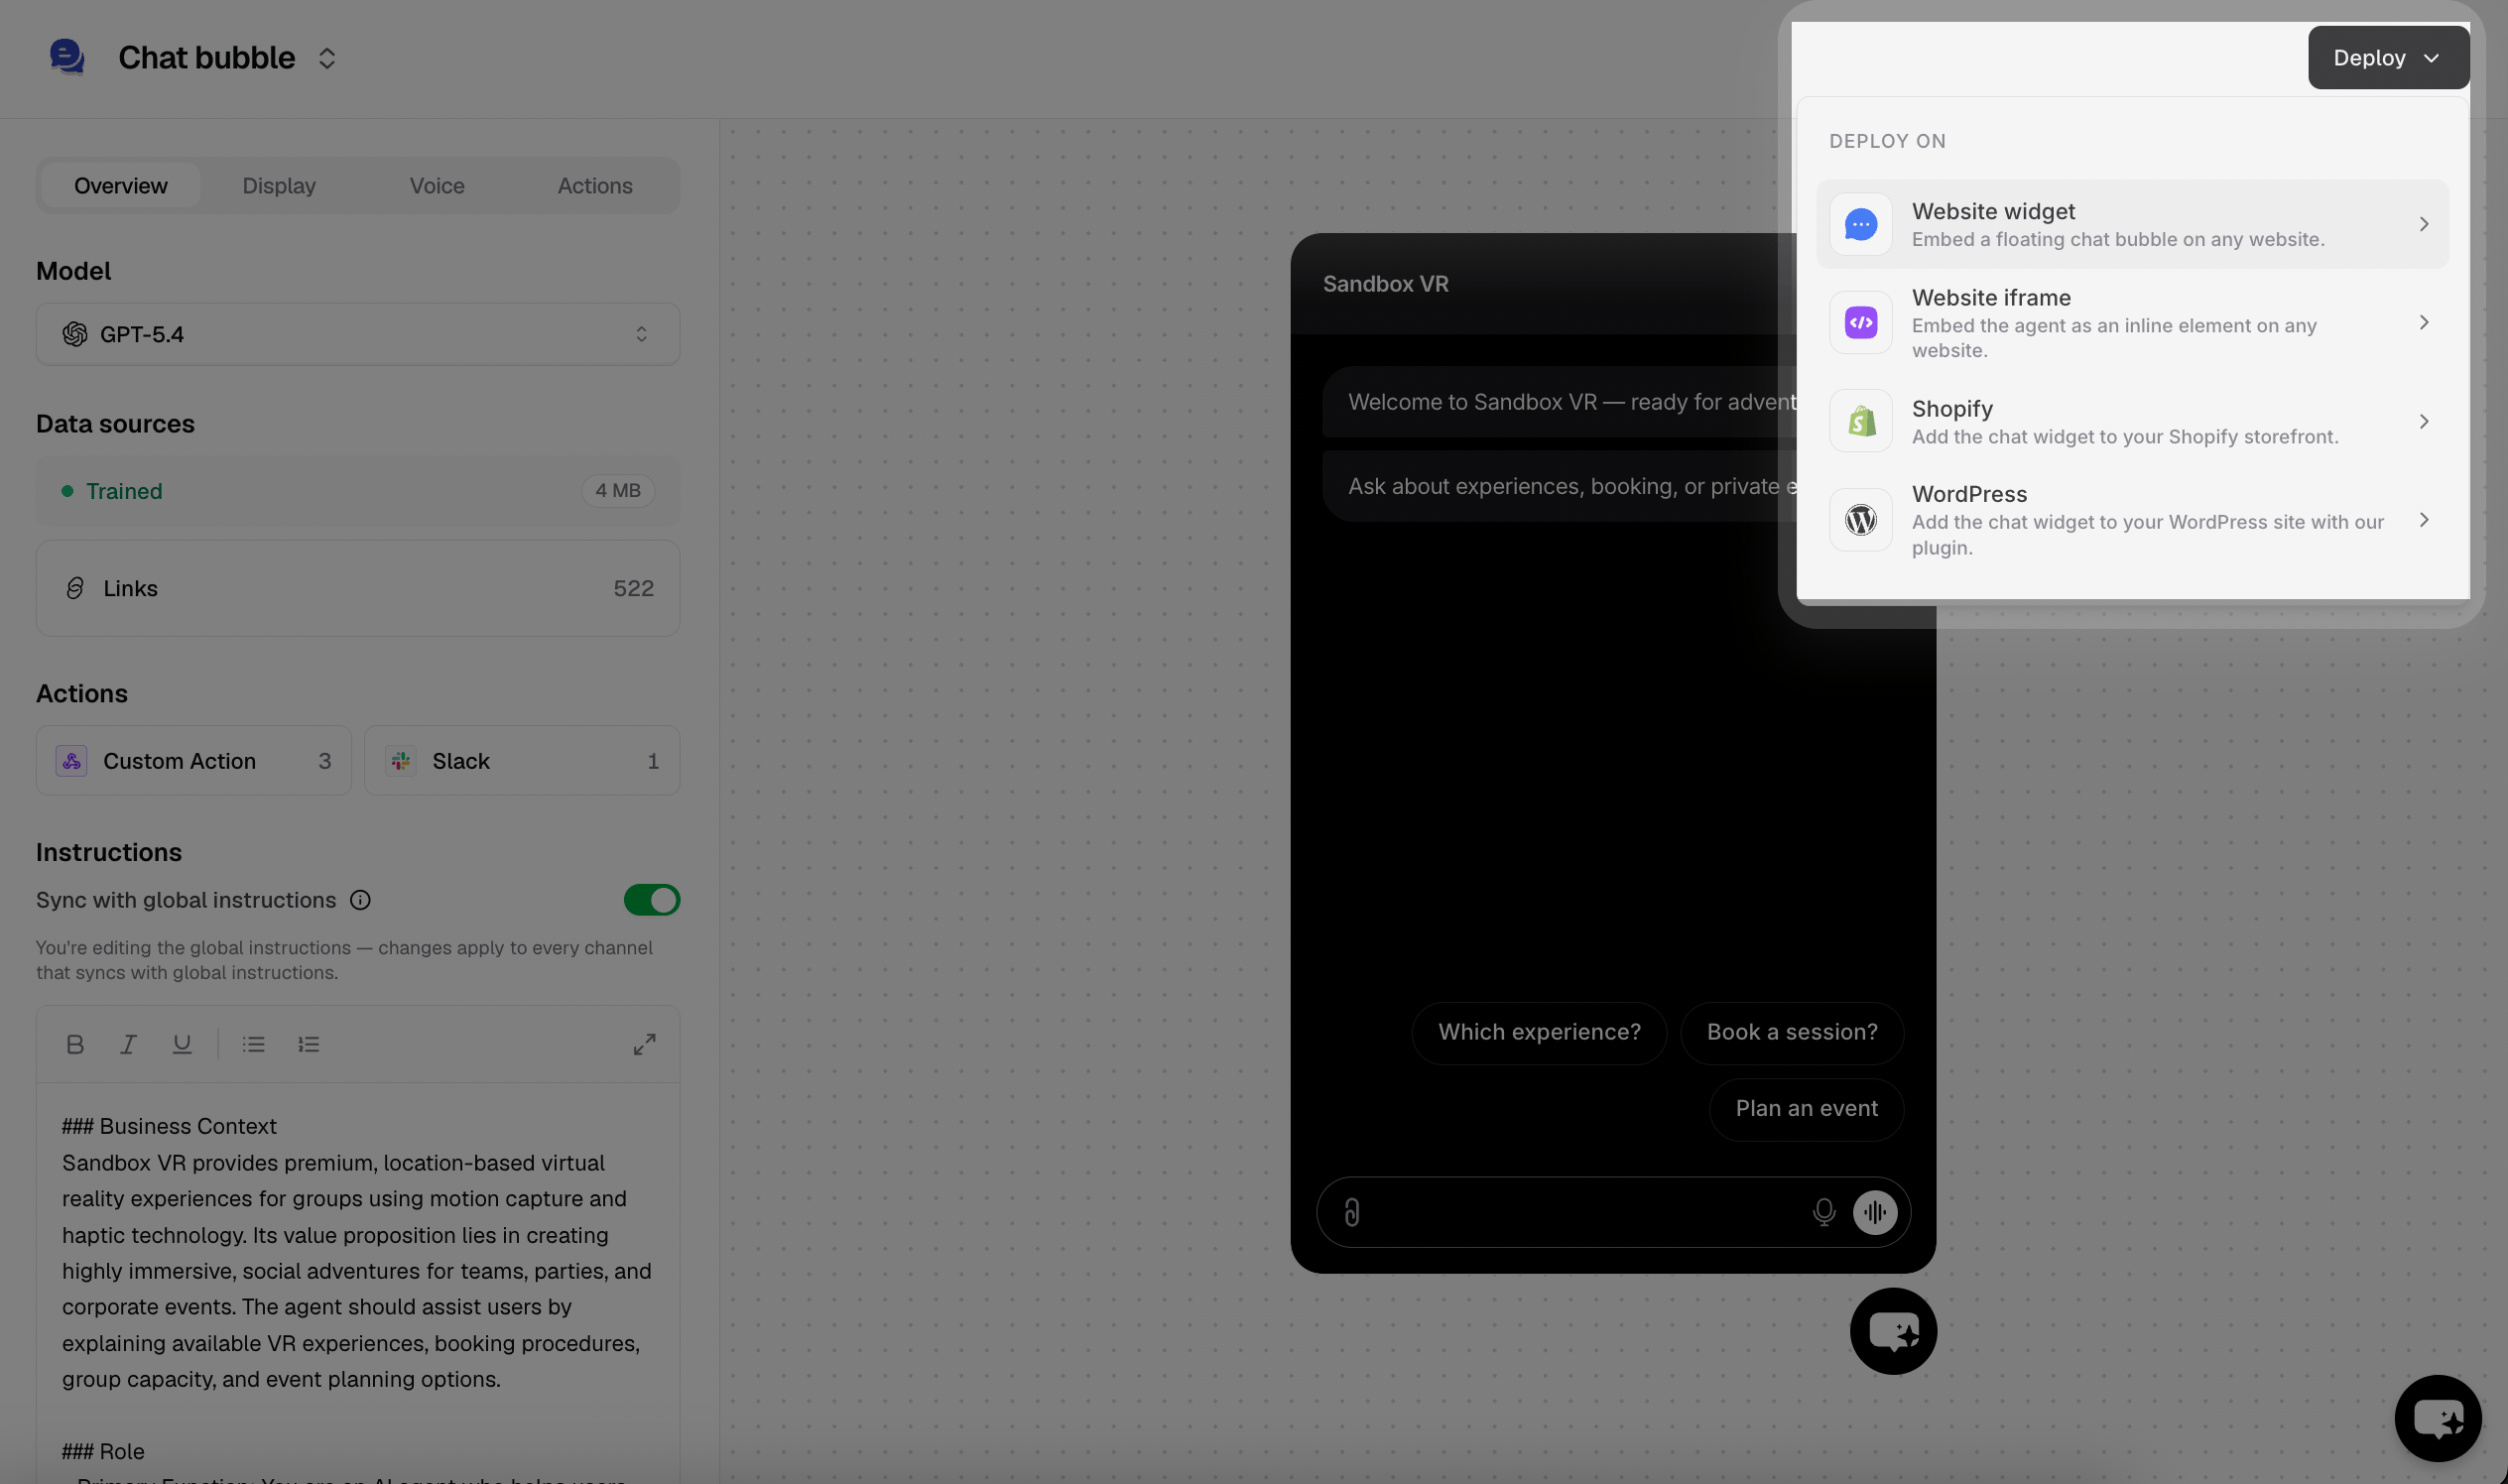Screen dimensions: 2508x1484
Task: Insert a numbered list in instructions
Action: [309, 1044]
